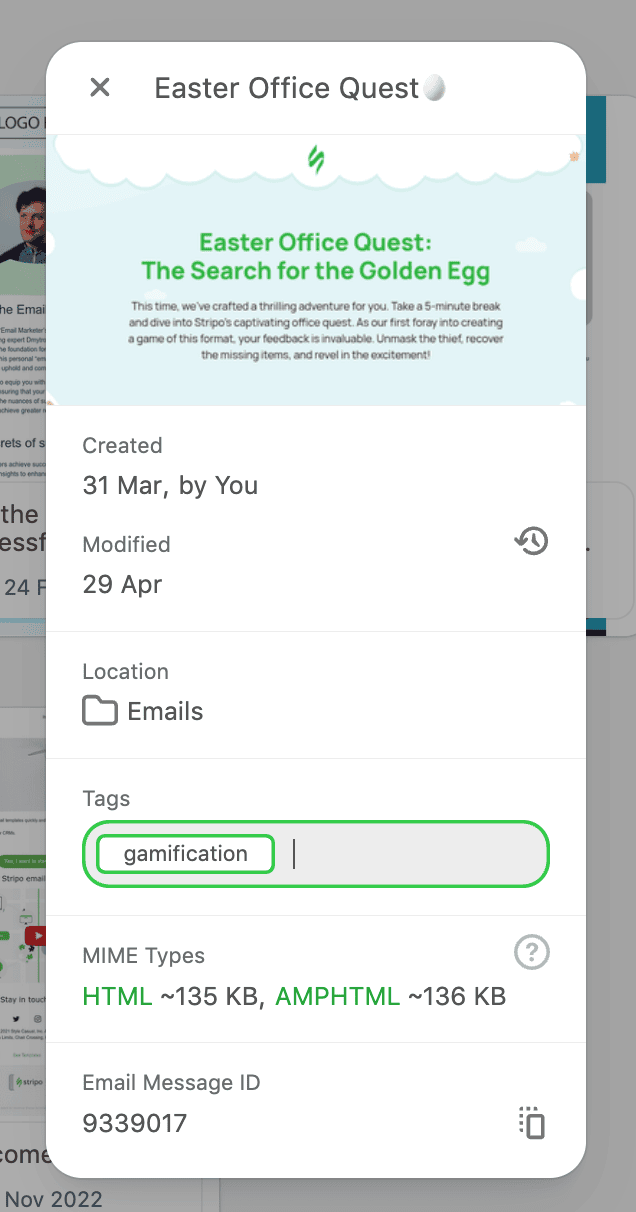Click the MIME Types help question mark
The height and width of the screenshot is (1212, 636).
[531, 952]
